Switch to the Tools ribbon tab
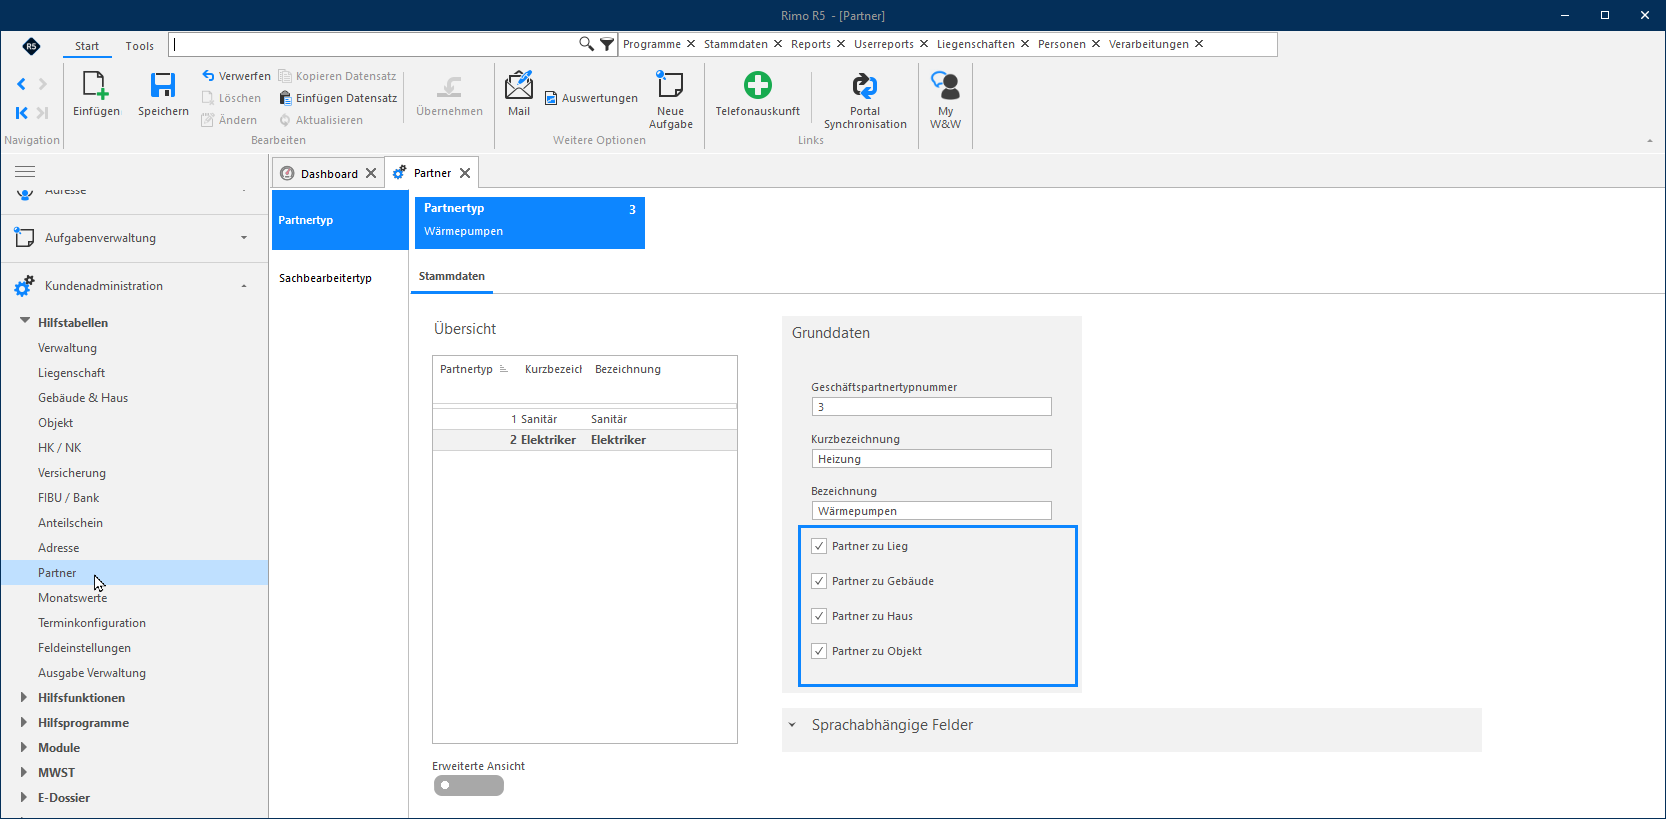The width and height of the screenshot is (1666, 819). 140,46
